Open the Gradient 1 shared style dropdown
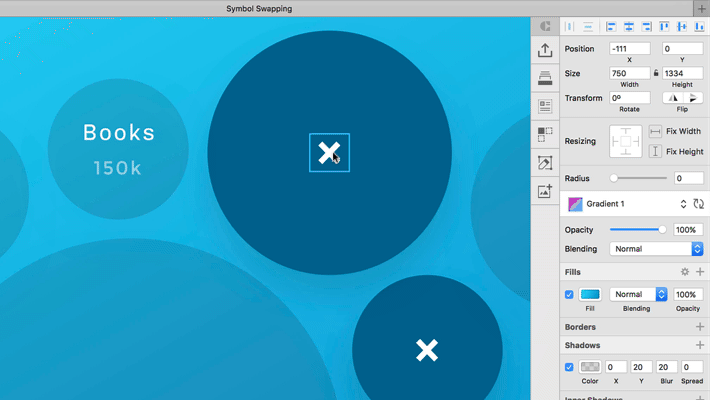Image resolution: width=710 pixels, height=400 pixels. click(683, 204)
